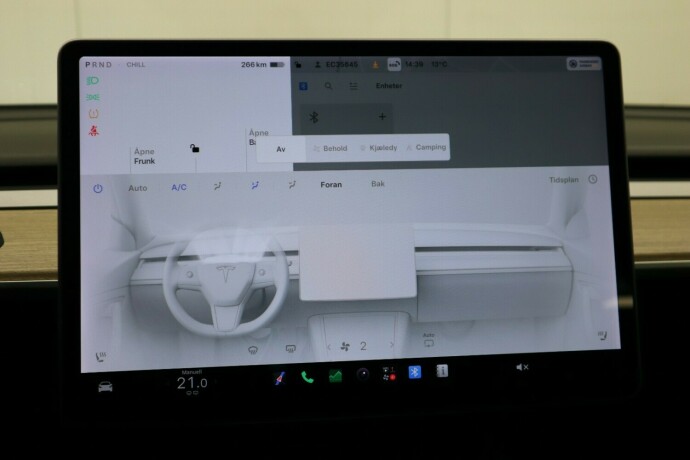Select Camping climate mode

(x=426, y=147)
